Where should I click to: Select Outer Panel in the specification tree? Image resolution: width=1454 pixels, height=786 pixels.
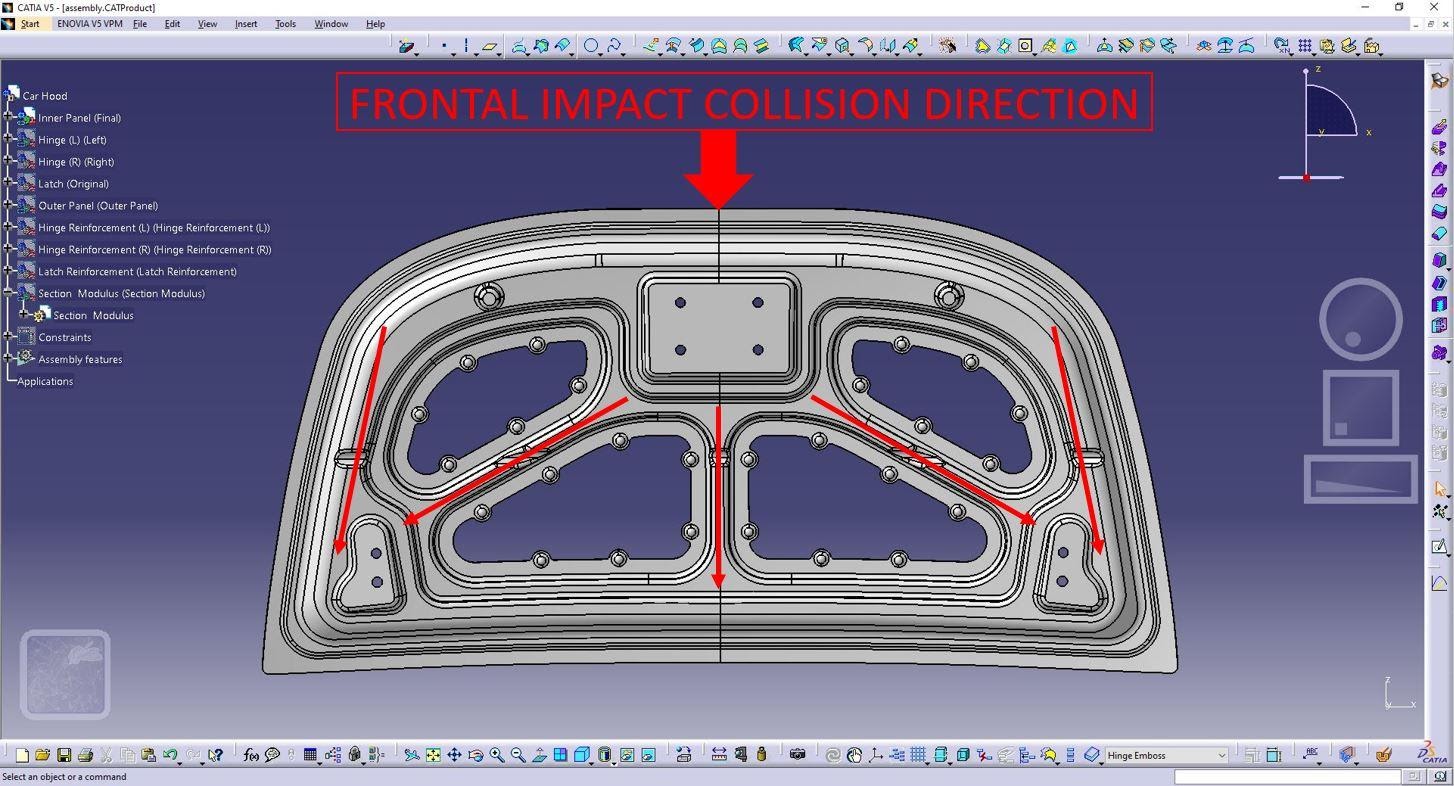(x=98, y=206)
